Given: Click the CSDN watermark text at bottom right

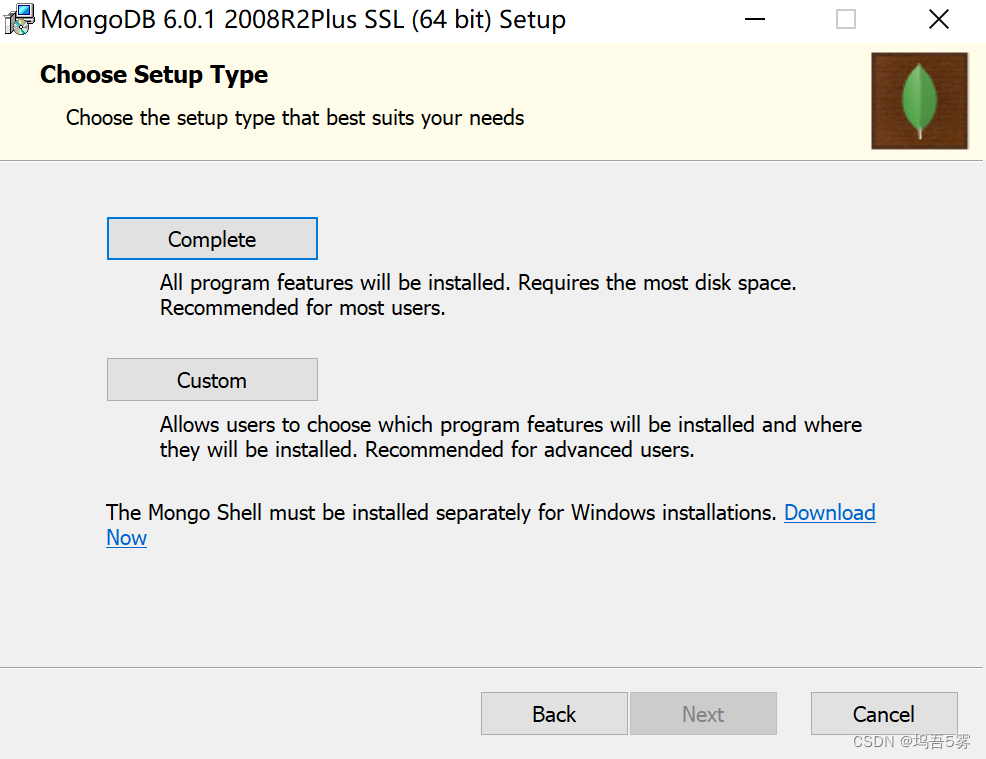Looking at the screenshot, I should point(911,742).
